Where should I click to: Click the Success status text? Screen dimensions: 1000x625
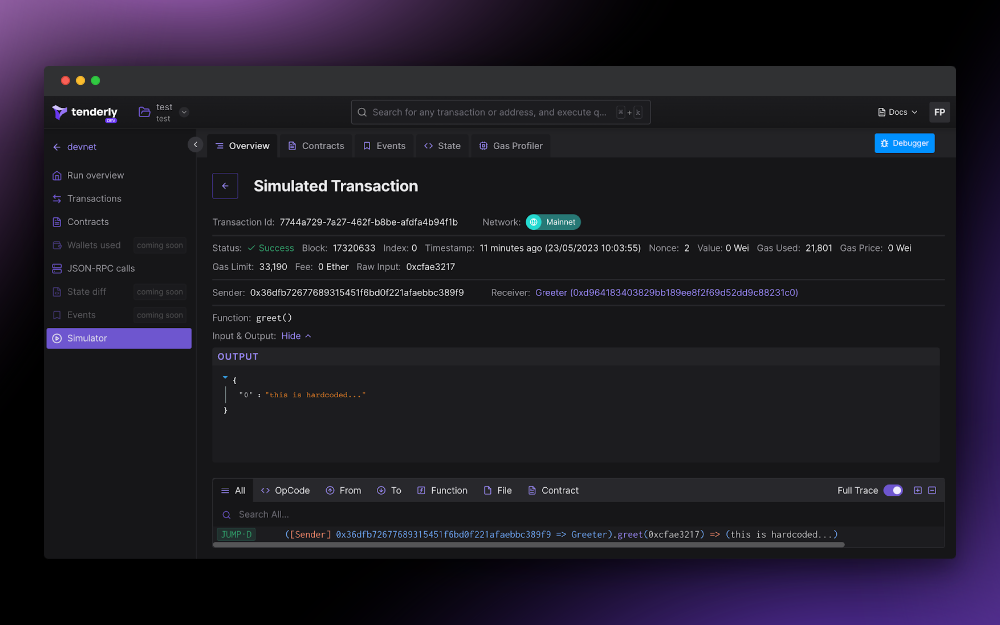(276, 248)
